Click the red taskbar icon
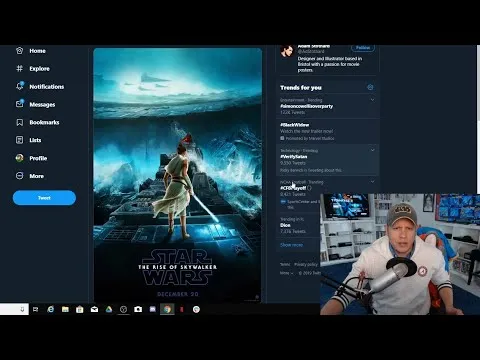 182,309
